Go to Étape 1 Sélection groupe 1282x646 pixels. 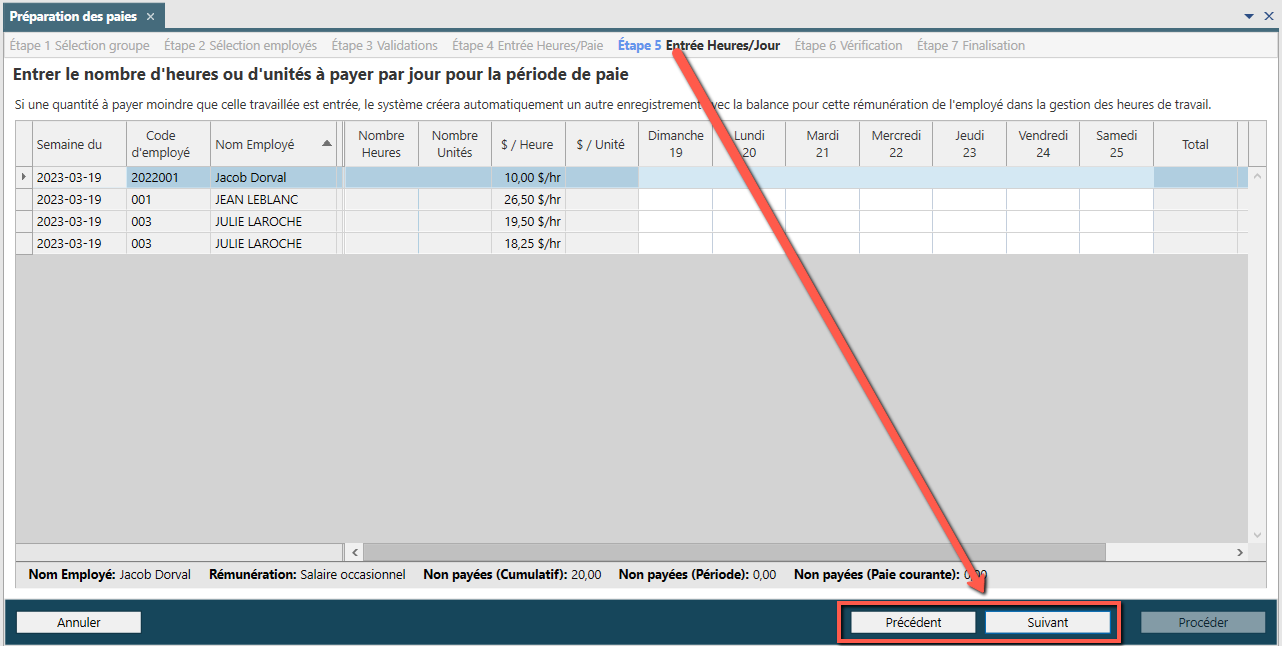pos(79,45)
